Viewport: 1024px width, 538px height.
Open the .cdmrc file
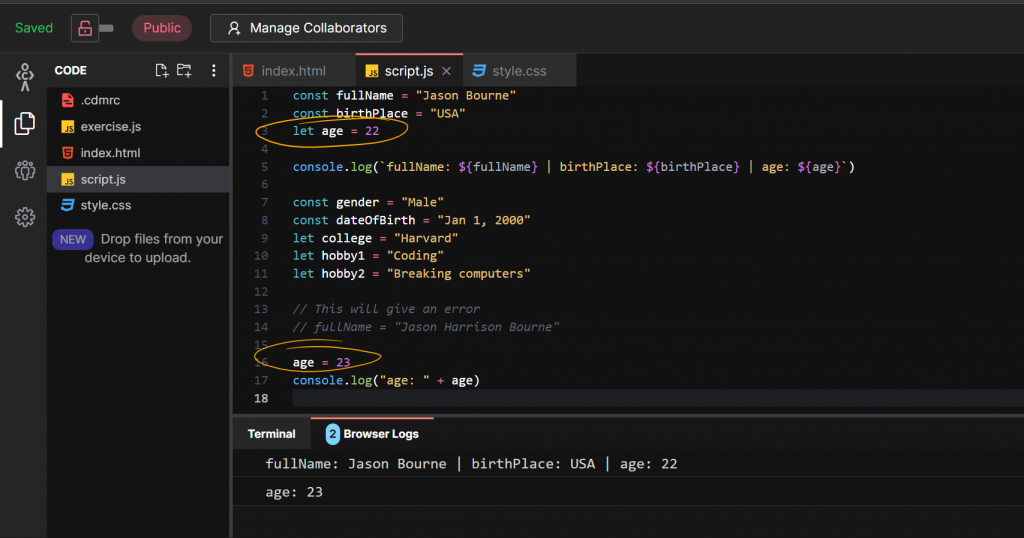click(x=138, y=100)
